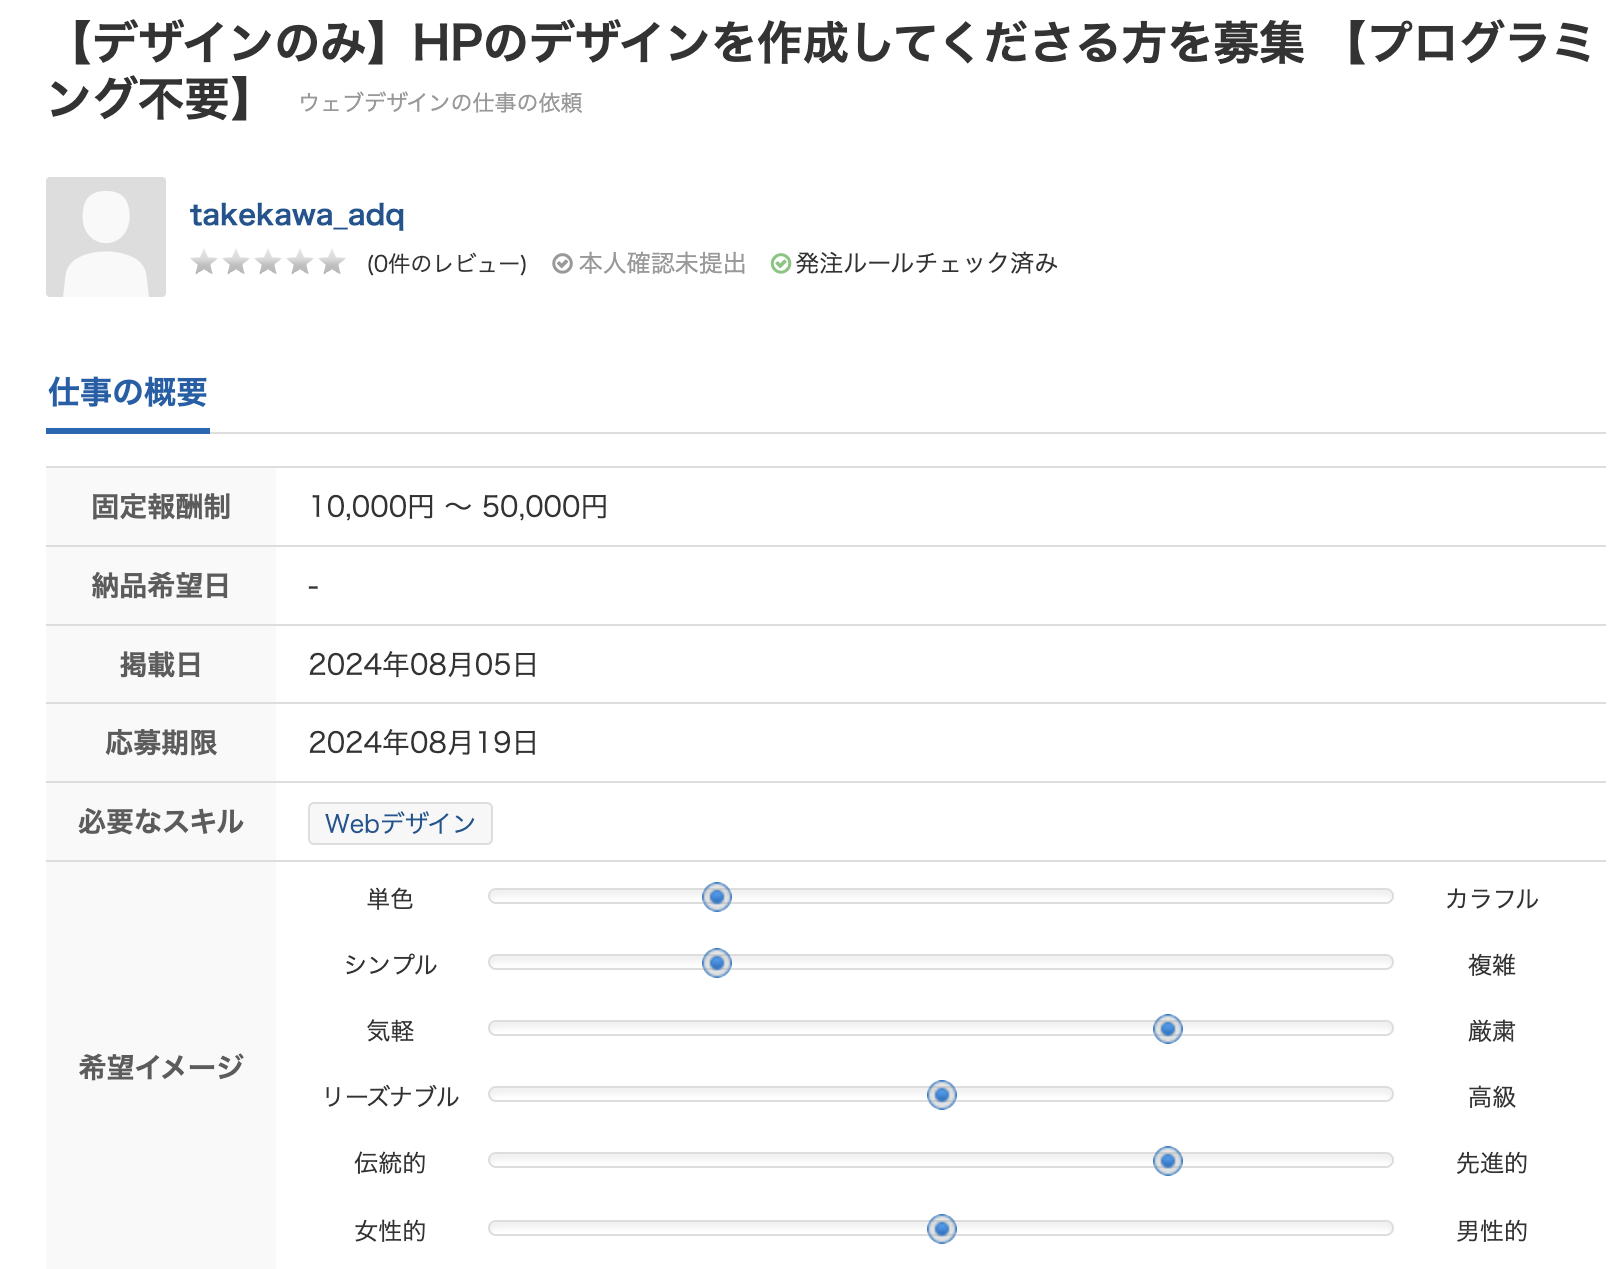This screenshot has width=1613, height=1269.
Task: Click the 単色 slider start label
Action: pos(390,899)
